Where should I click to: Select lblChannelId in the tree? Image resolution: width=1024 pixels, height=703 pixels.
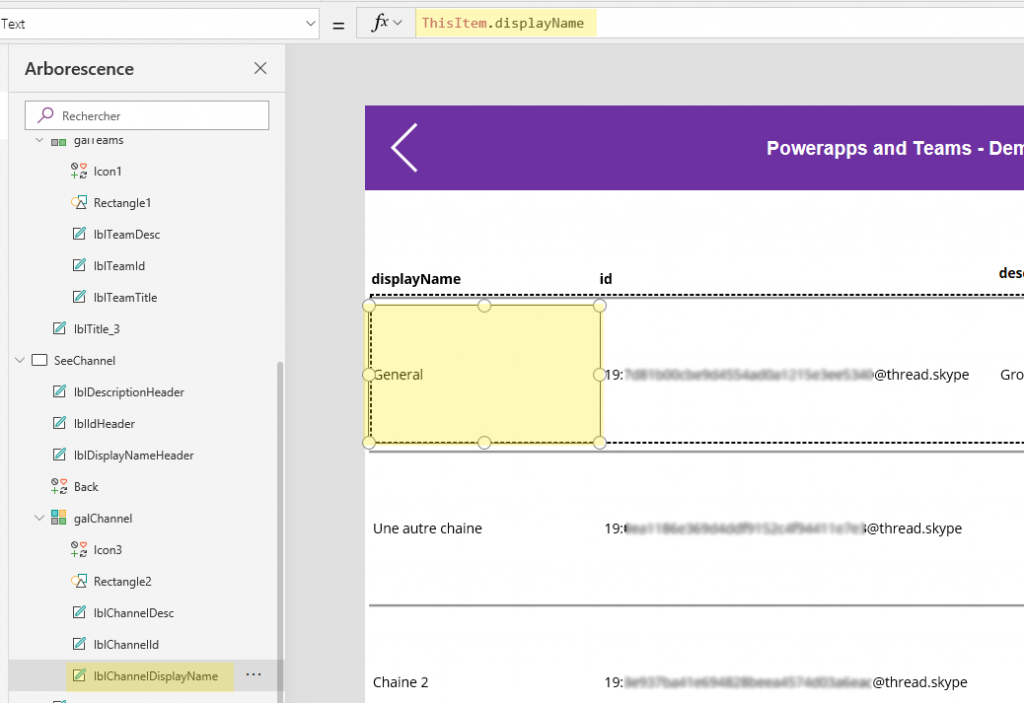tap(125, 644)
